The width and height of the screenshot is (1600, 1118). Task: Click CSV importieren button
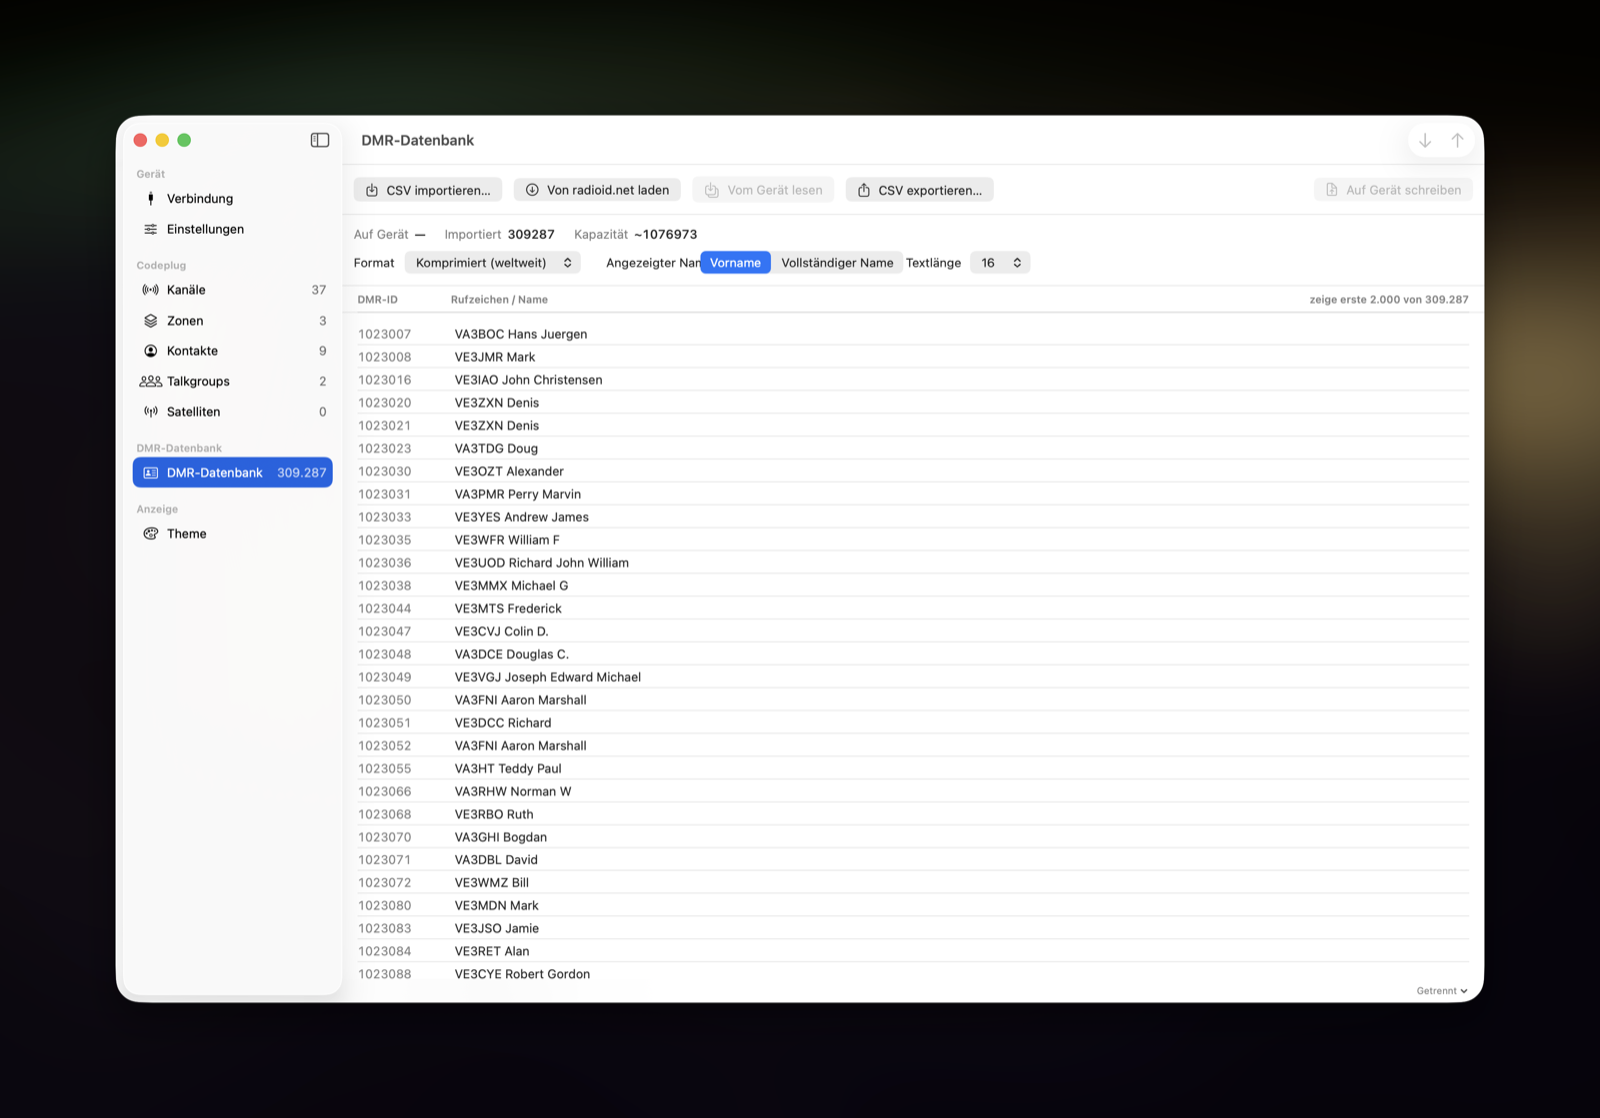coord(428,190)
